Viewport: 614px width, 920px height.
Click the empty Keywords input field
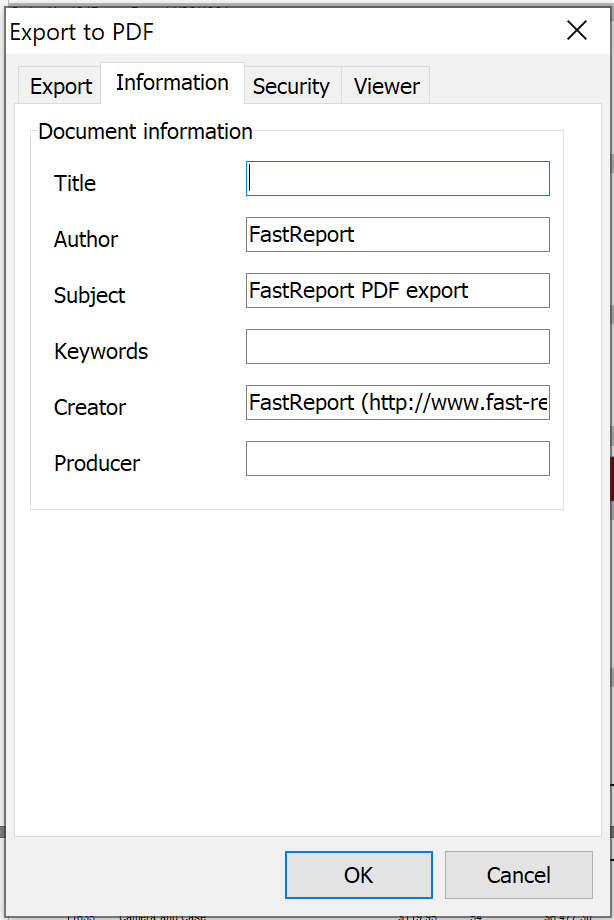click(397, 347)
